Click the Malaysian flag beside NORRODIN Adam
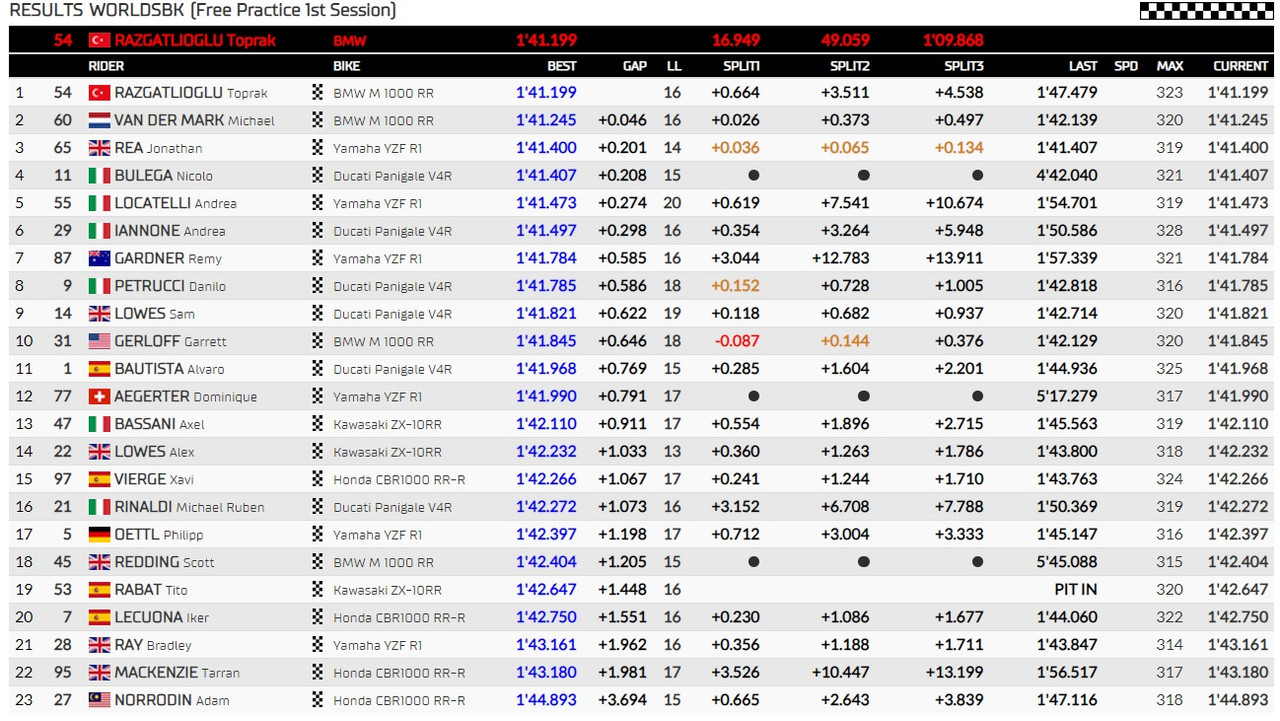 tap(99, 700)
